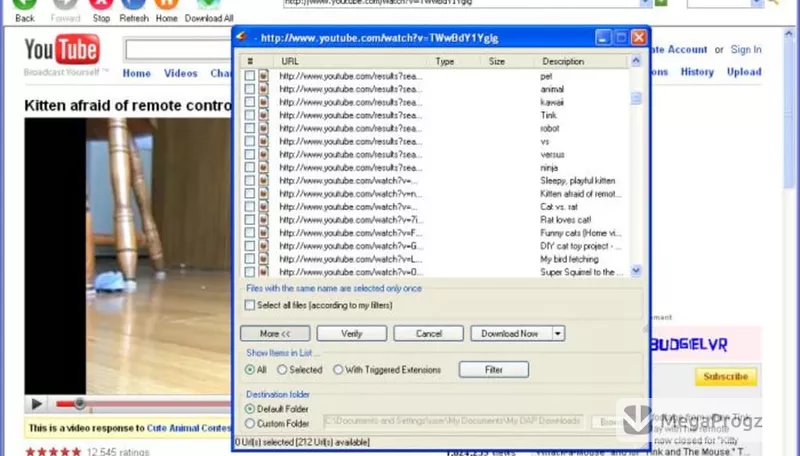Click the Verify button

click(x=352, y=334)
